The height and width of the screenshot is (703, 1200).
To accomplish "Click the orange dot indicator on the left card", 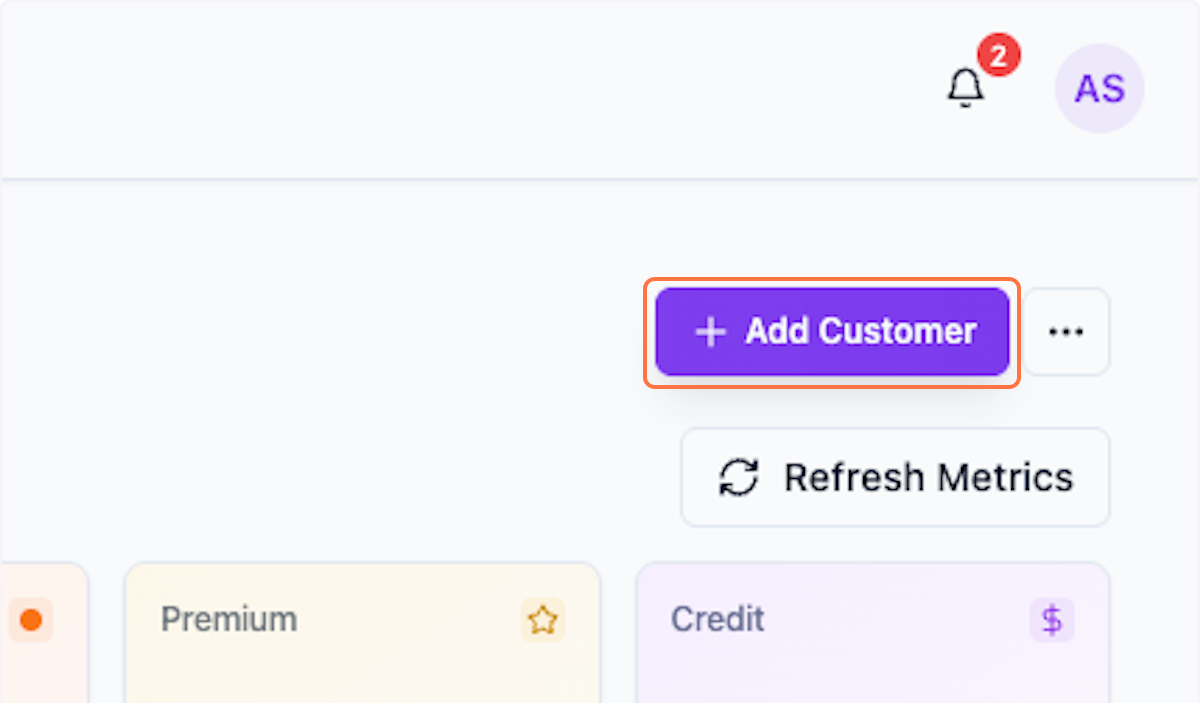I will click(x=31, y=620).
